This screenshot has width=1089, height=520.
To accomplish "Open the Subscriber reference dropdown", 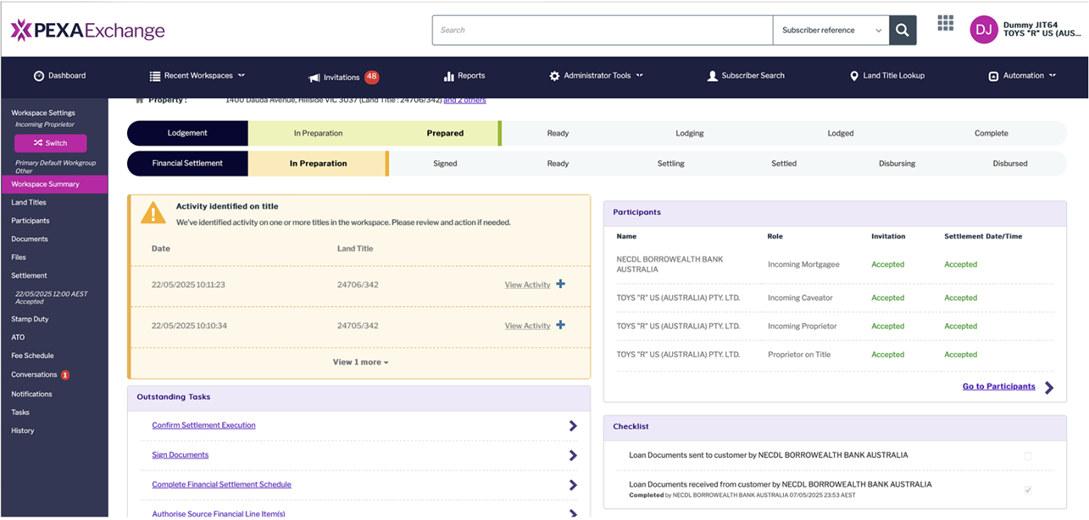I will pyautogui.click(x=831, y=31).
